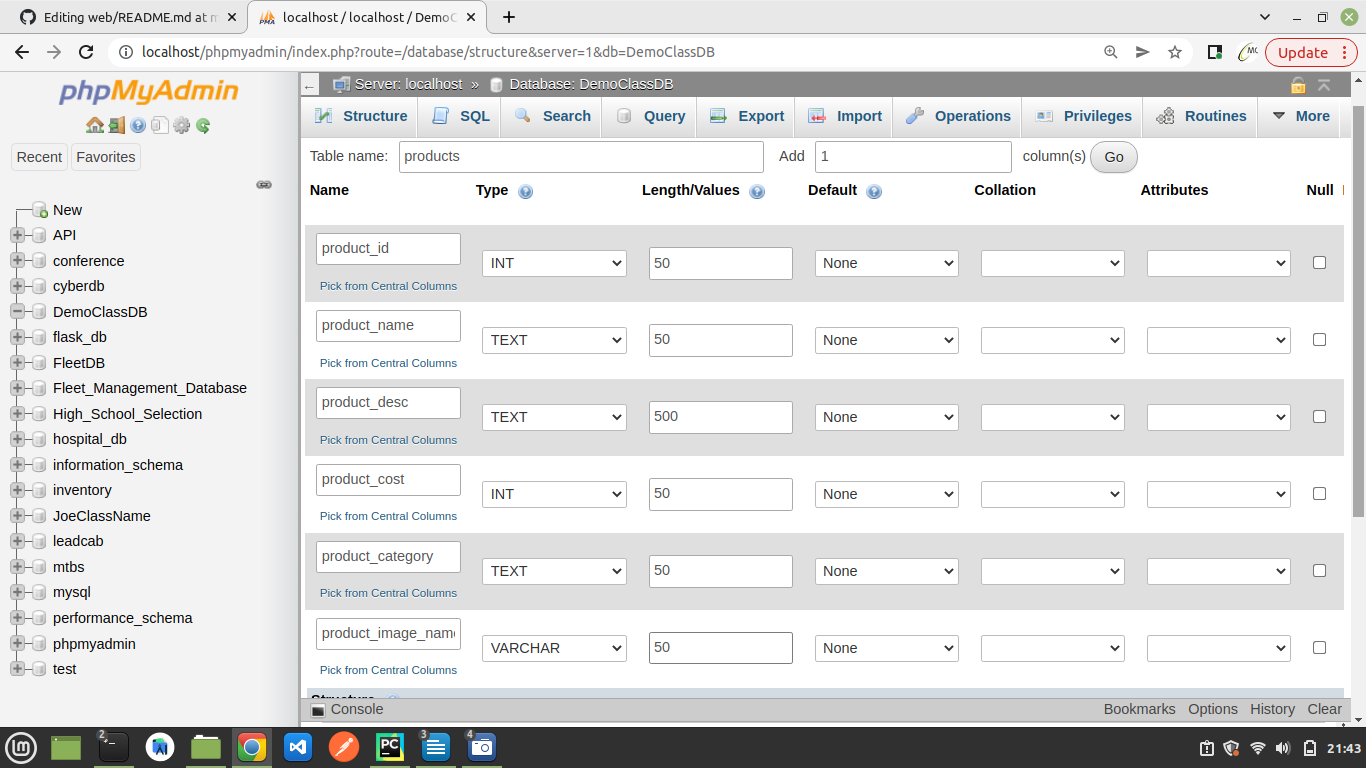Log out using the exit door icon
Image resolution: width=1366 pixels, height=768 pixels.
pos(117,126)
